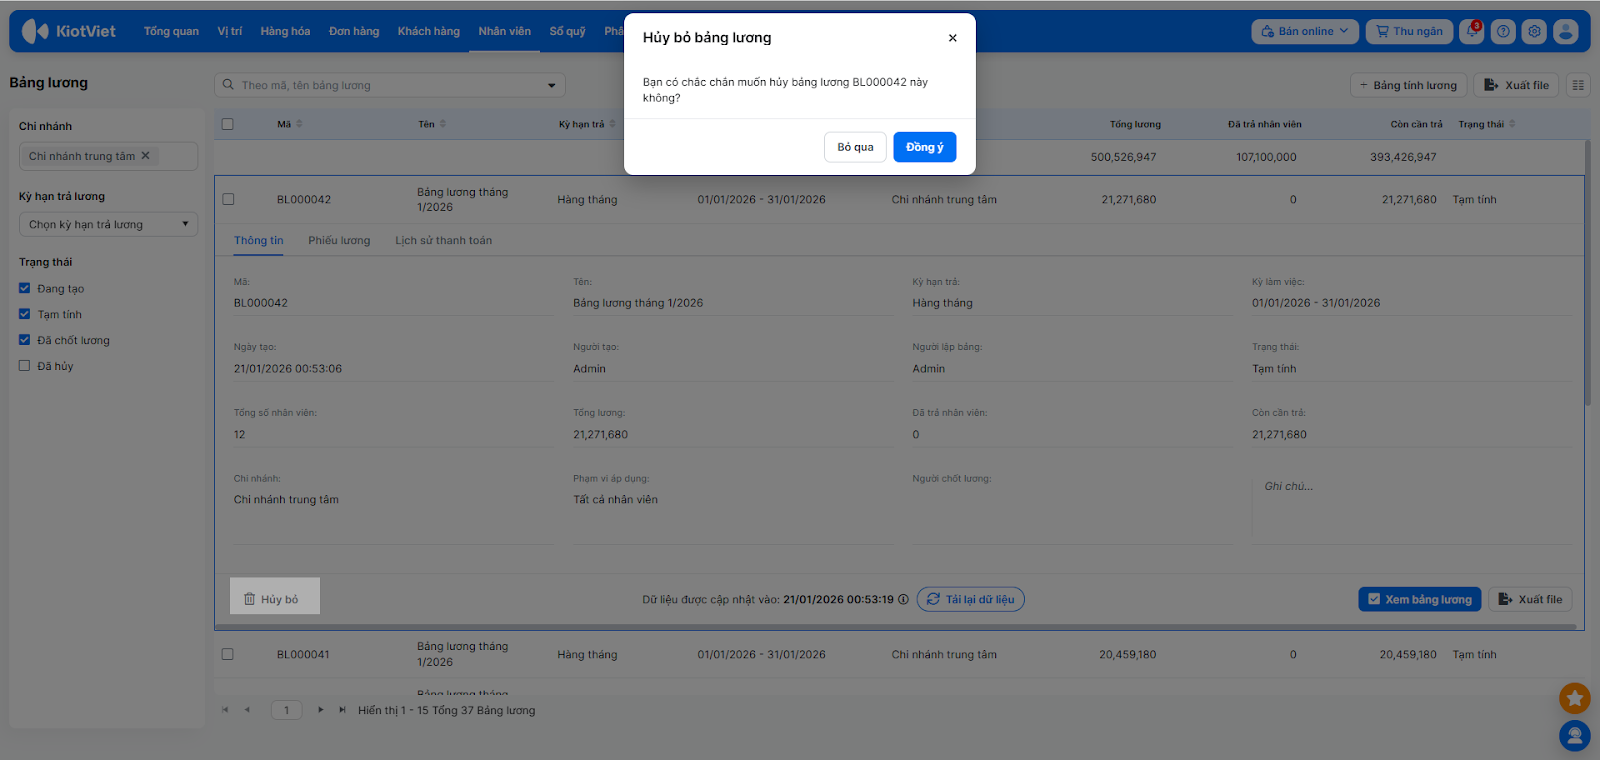Open the blue support chat icon
Image resolution: width=1600 pixels, height=760 pixels.
point(1575,736)
